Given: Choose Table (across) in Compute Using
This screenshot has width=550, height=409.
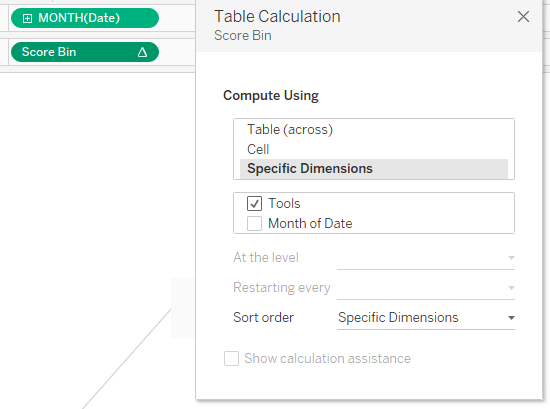Looking at the screenshot, I should pyautogui.click(x=374, y=129).
